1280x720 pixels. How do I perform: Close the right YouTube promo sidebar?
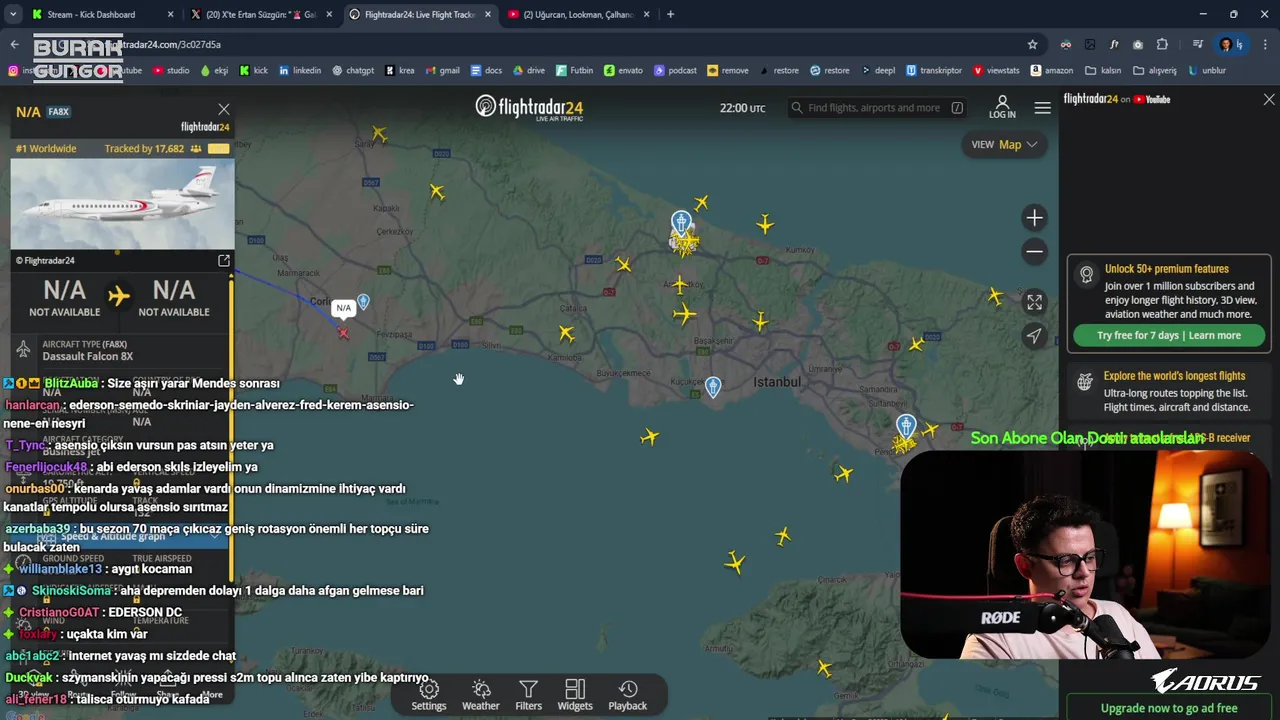pos(1269,100)
